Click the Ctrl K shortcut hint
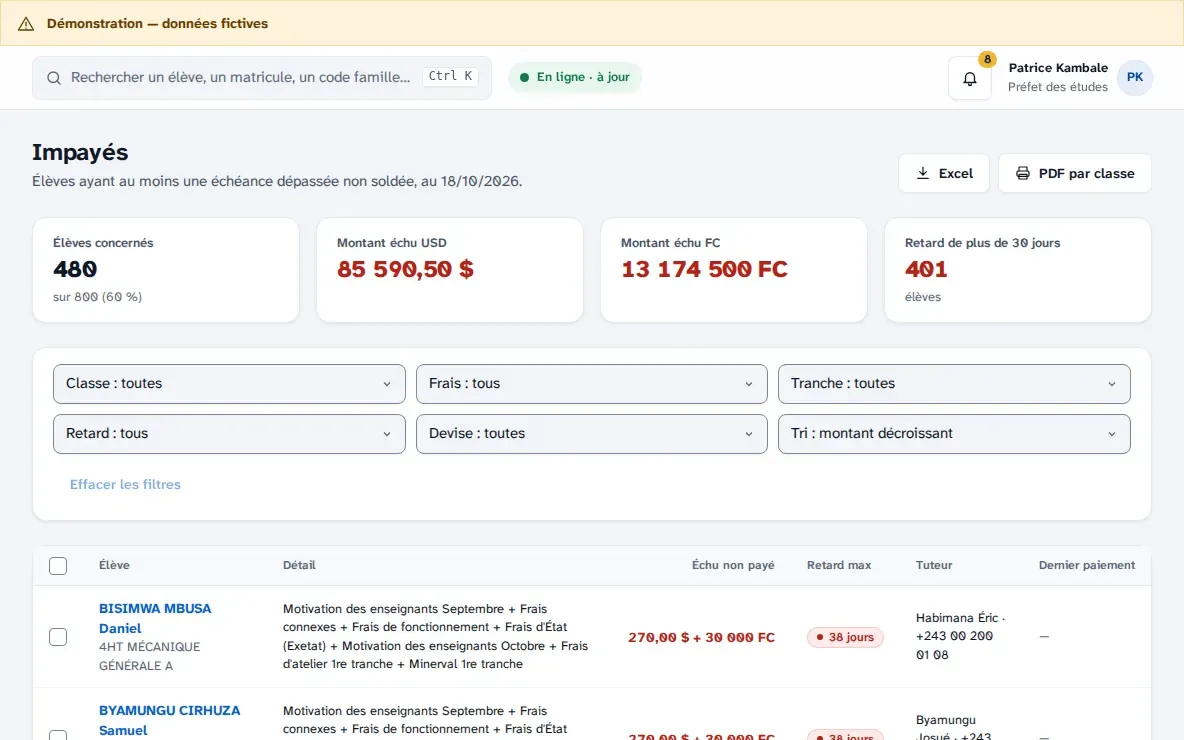Image resolution: width=1184 pixels, height=740 pixels. (450, 76)
